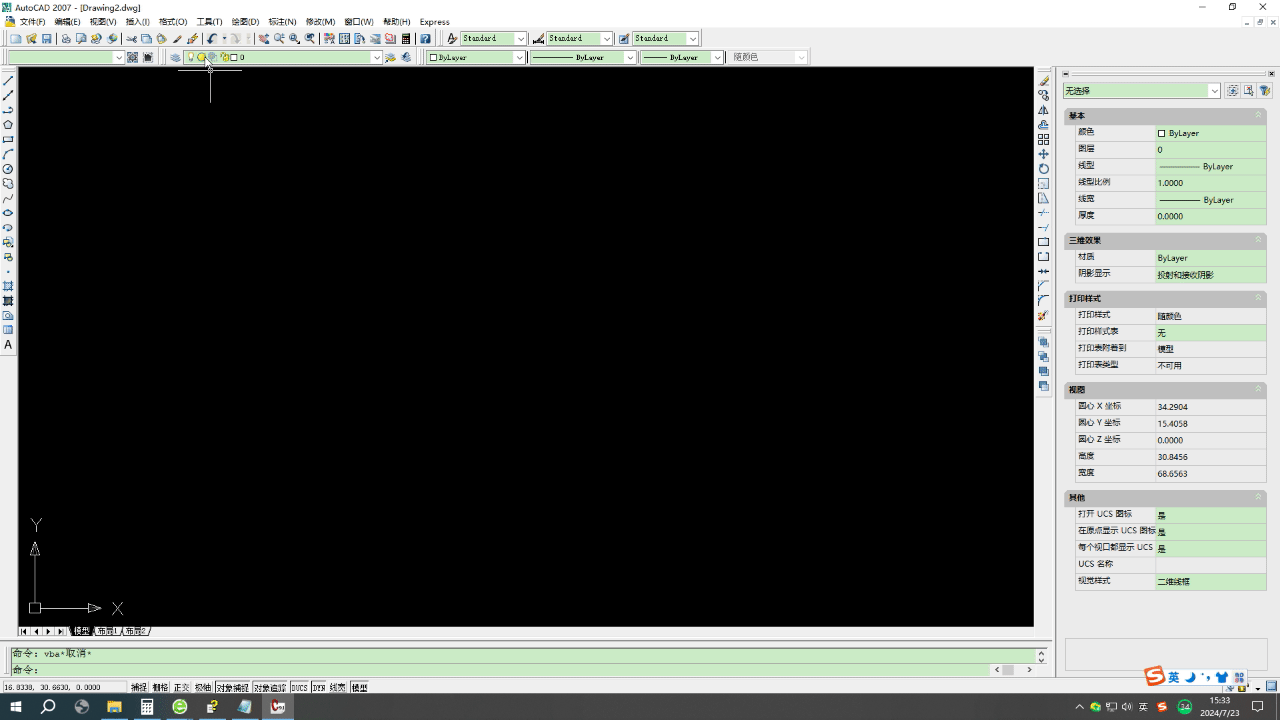Select the Ellipse drawing tool
Image resolution: width=1280 pixels, height=720 pixels.
pos(8,213)
